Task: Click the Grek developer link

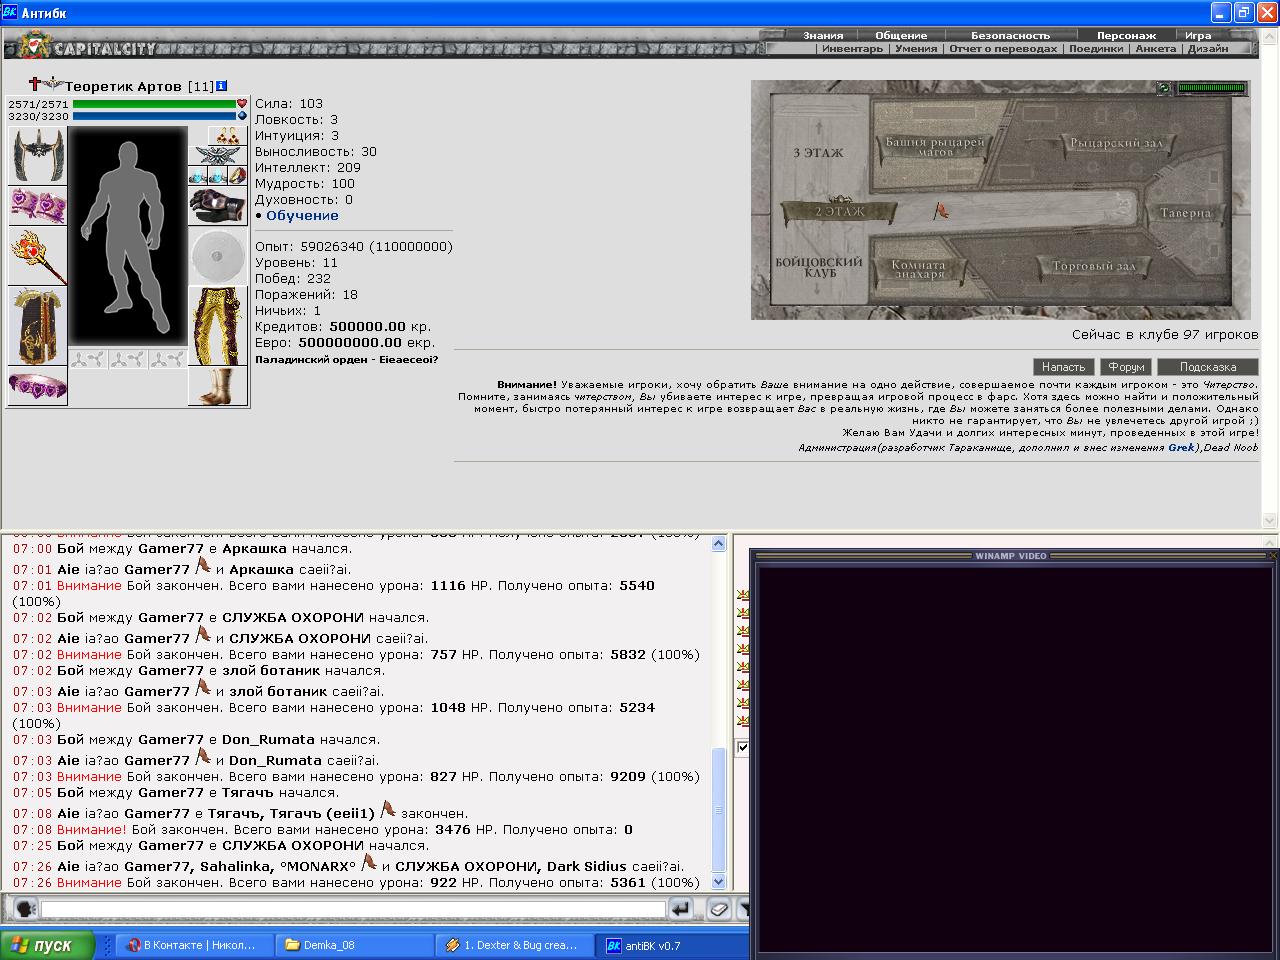Action: (x=1181, y=448)
